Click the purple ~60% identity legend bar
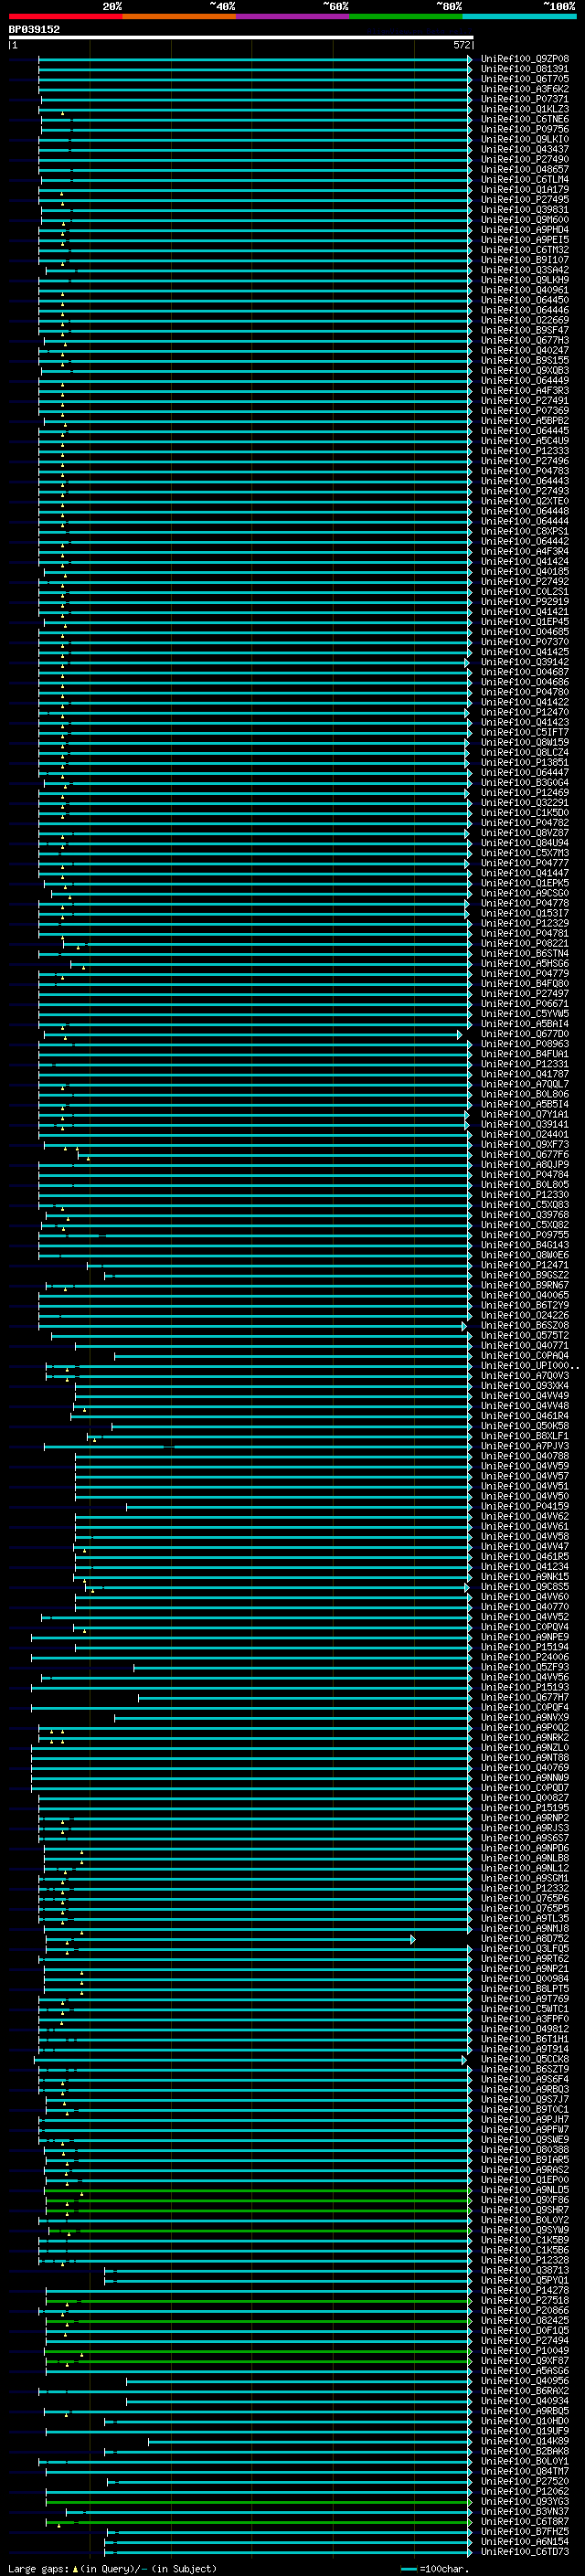585x2576 pixels. (293, 16)
